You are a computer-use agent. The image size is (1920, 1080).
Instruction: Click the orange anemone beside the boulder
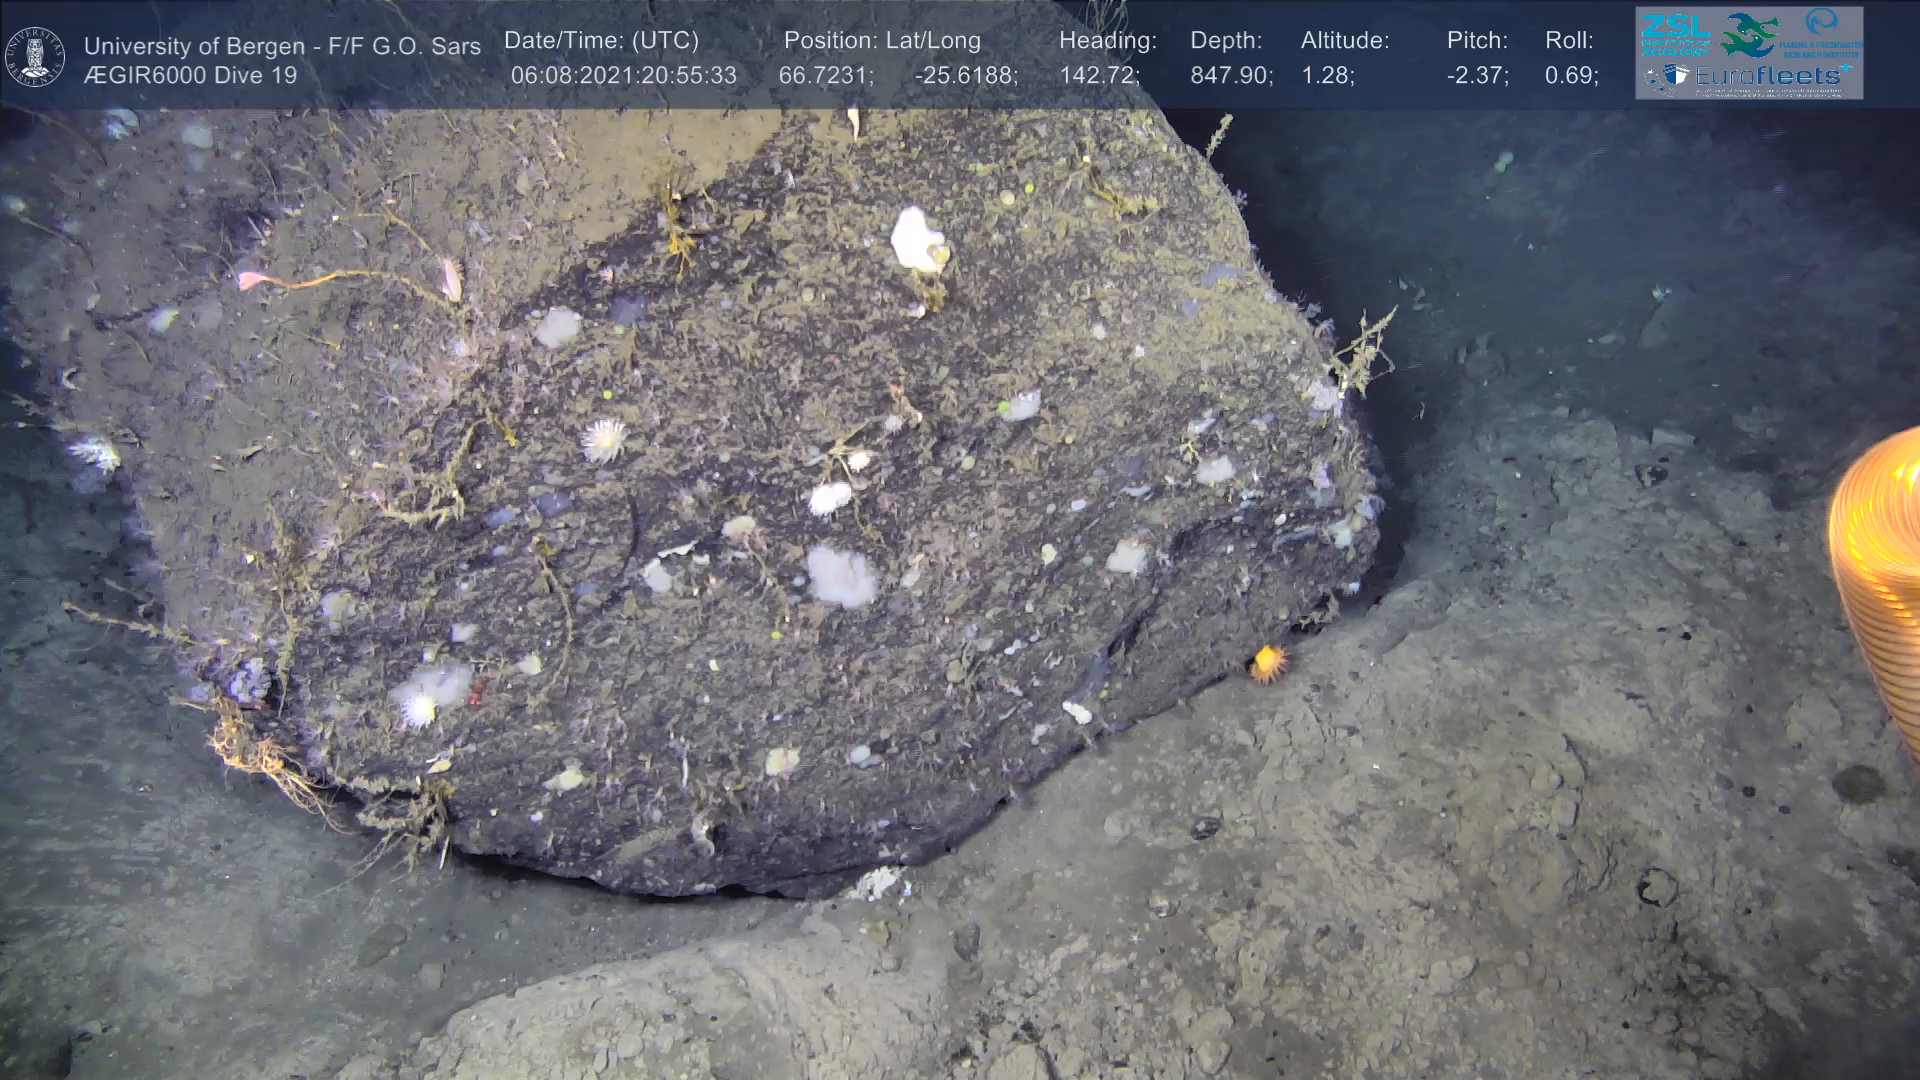[1268, 663]
